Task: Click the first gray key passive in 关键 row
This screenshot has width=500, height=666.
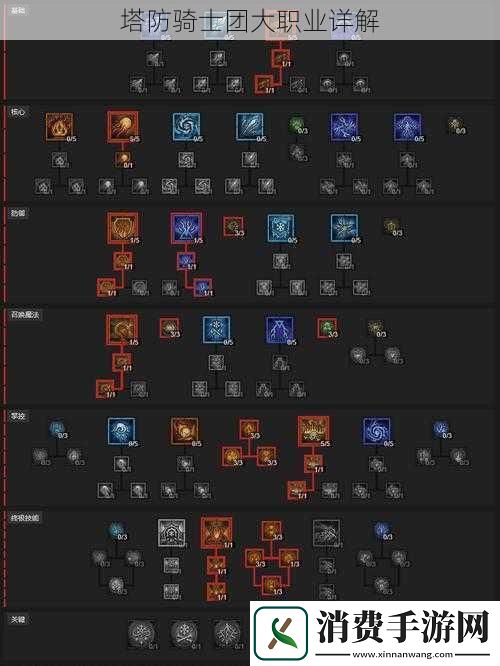Action: 141,634
